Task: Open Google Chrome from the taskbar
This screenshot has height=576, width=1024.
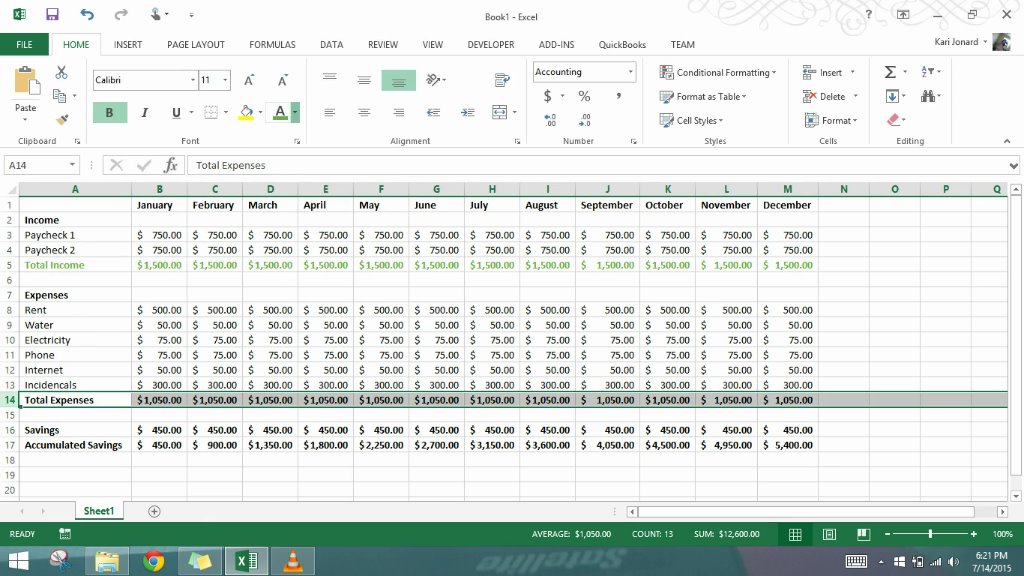Action: pos(153,560)
